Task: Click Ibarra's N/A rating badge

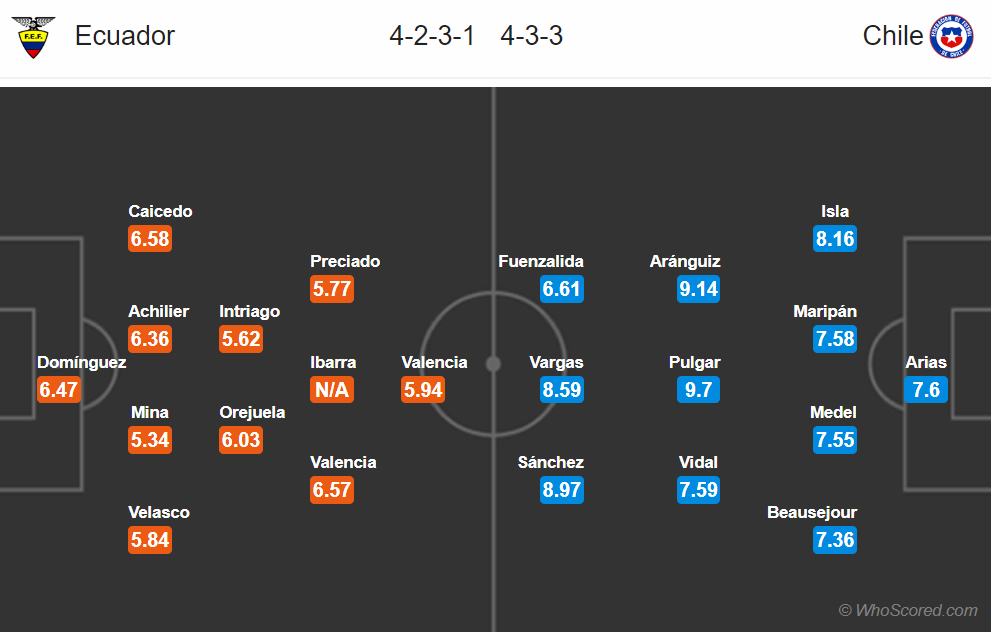Action: pyautogui.click(x=332, y=389)
